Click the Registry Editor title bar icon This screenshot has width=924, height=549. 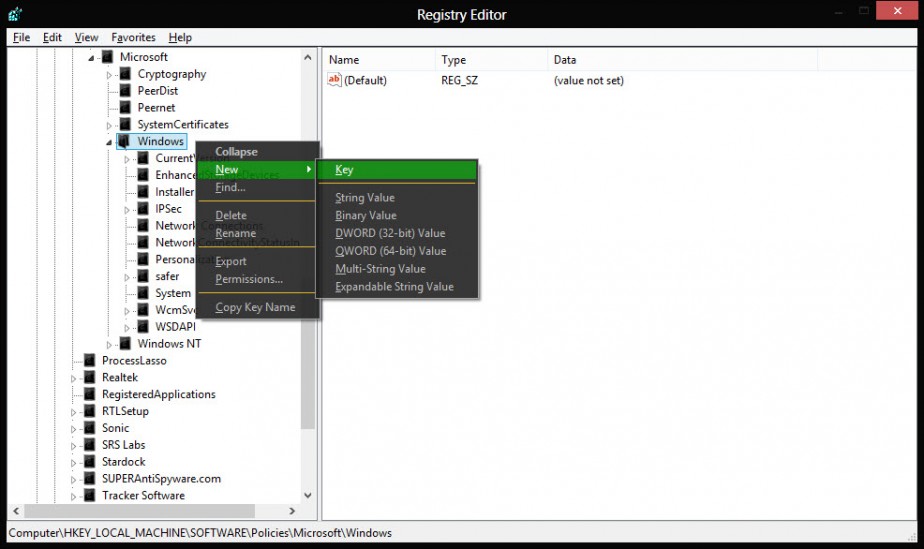point(15,13)
